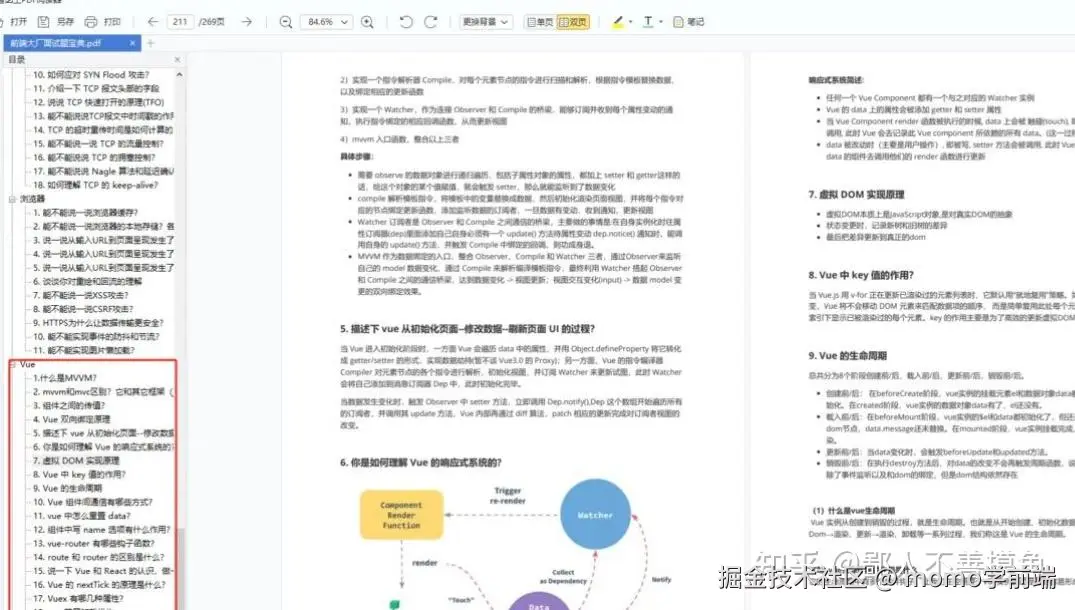This screenshot has width=1075, height=610.
Task: Open outline item 14. route 和 router 的区别
Action: (99, 557)
